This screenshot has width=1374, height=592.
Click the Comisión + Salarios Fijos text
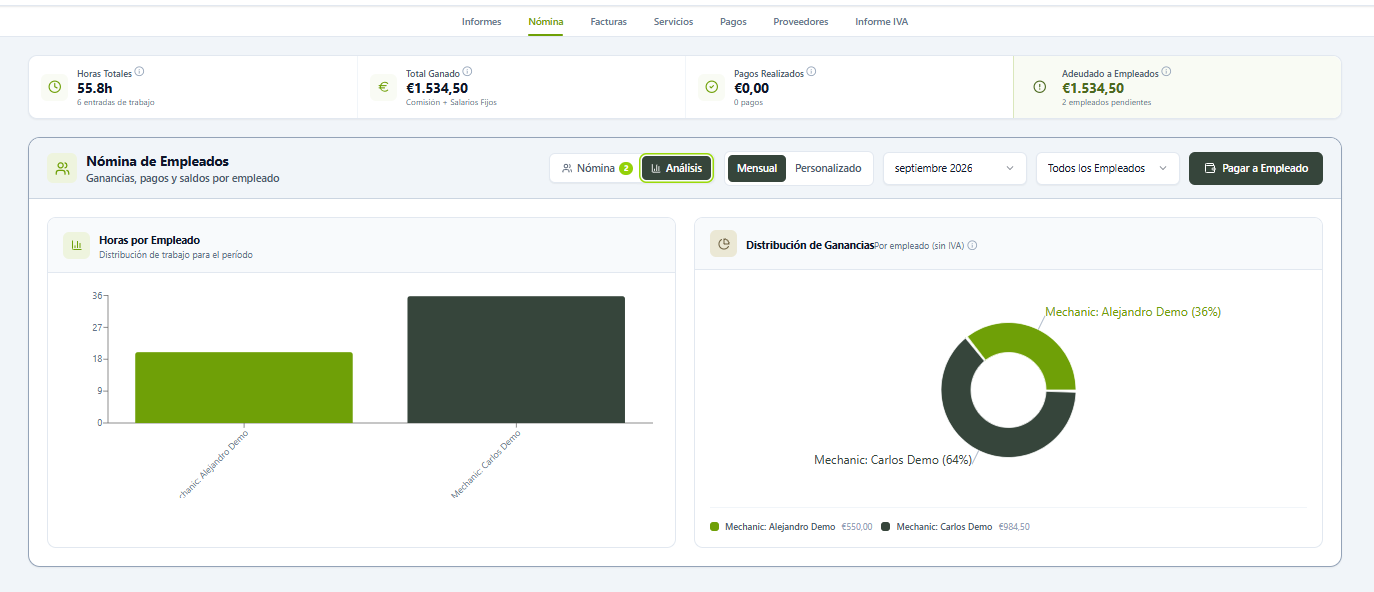tap(451, 102)
